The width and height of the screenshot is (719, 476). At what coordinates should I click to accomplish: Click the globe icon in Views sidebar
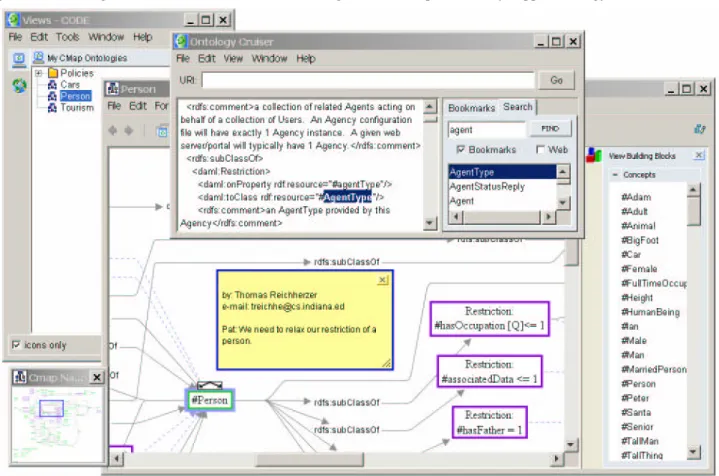[19, 85]
